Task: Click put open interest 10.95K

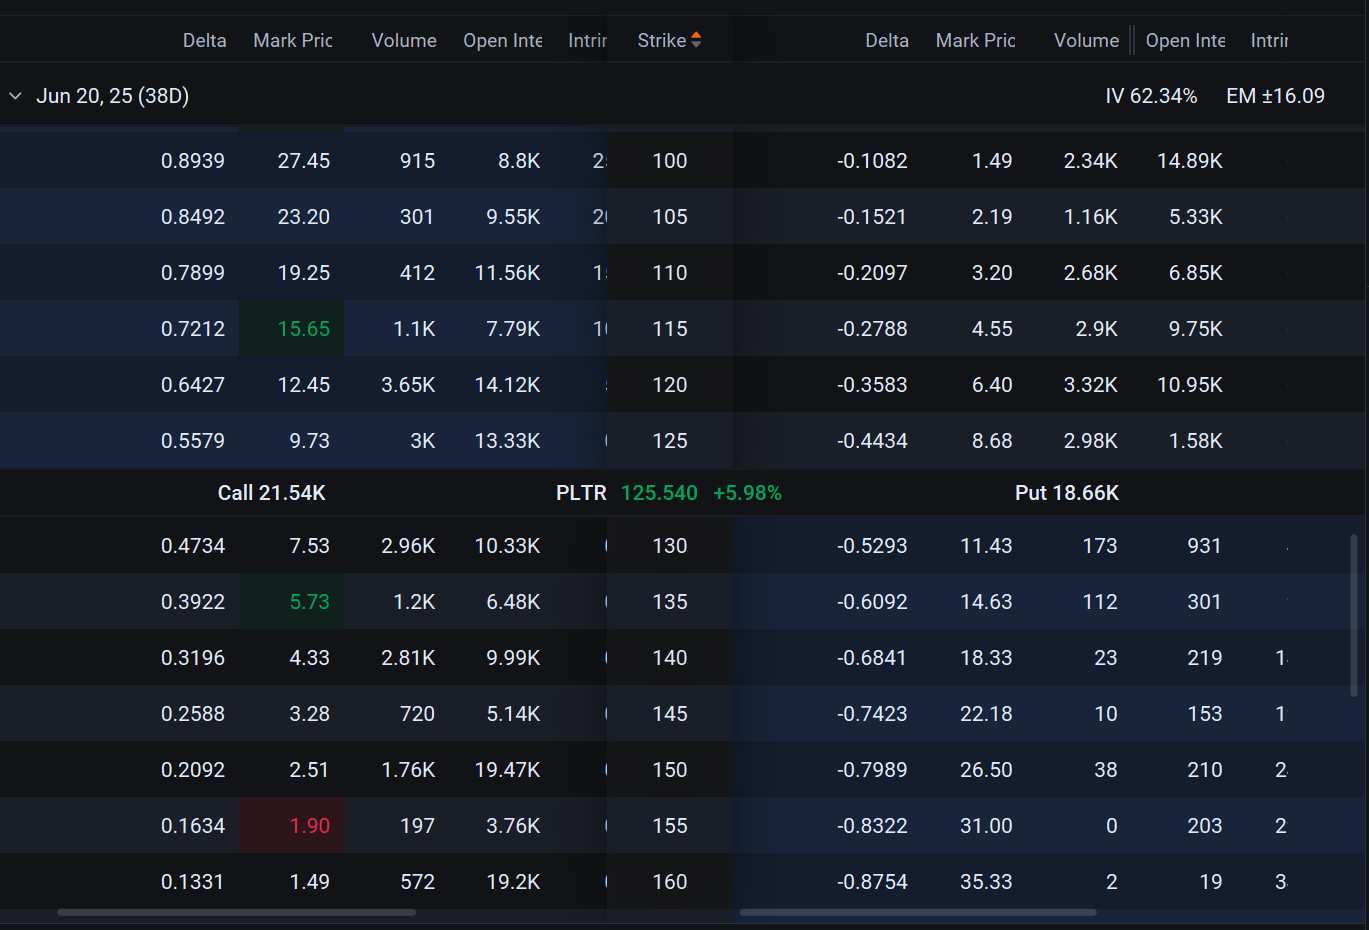Action: pyautogui.click(x=1190, y=385)
